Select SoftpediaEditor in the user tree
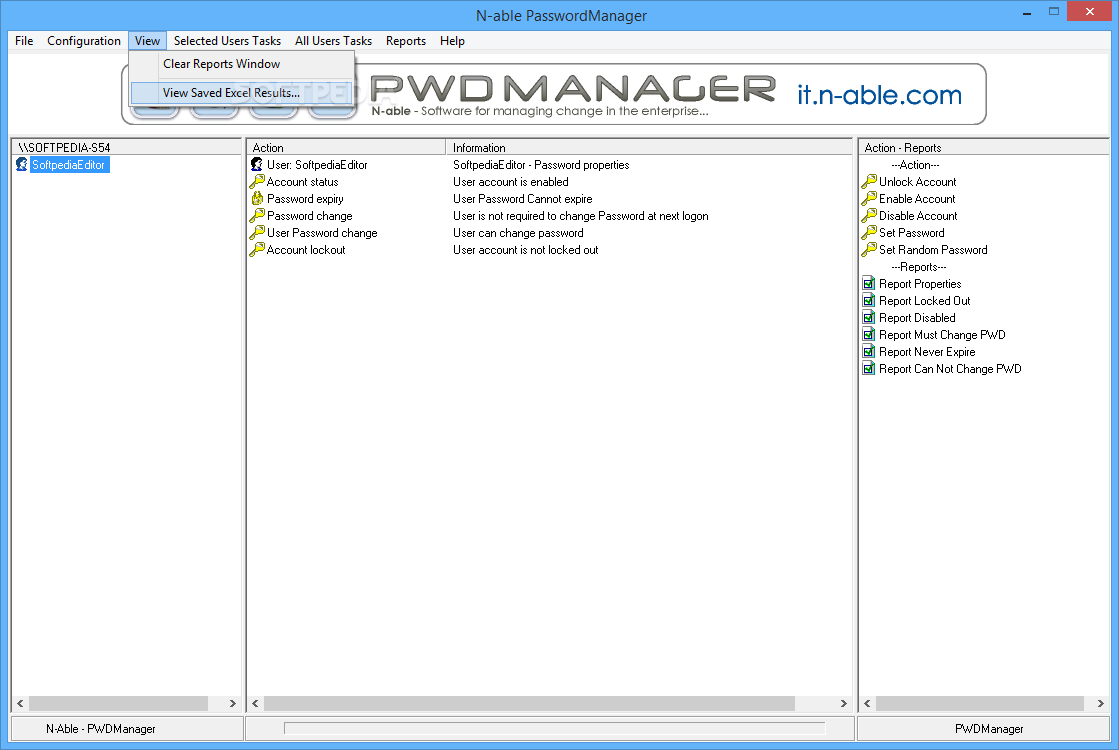The height and width of the screenshot is (750, 1119). [x=69, y=165]
